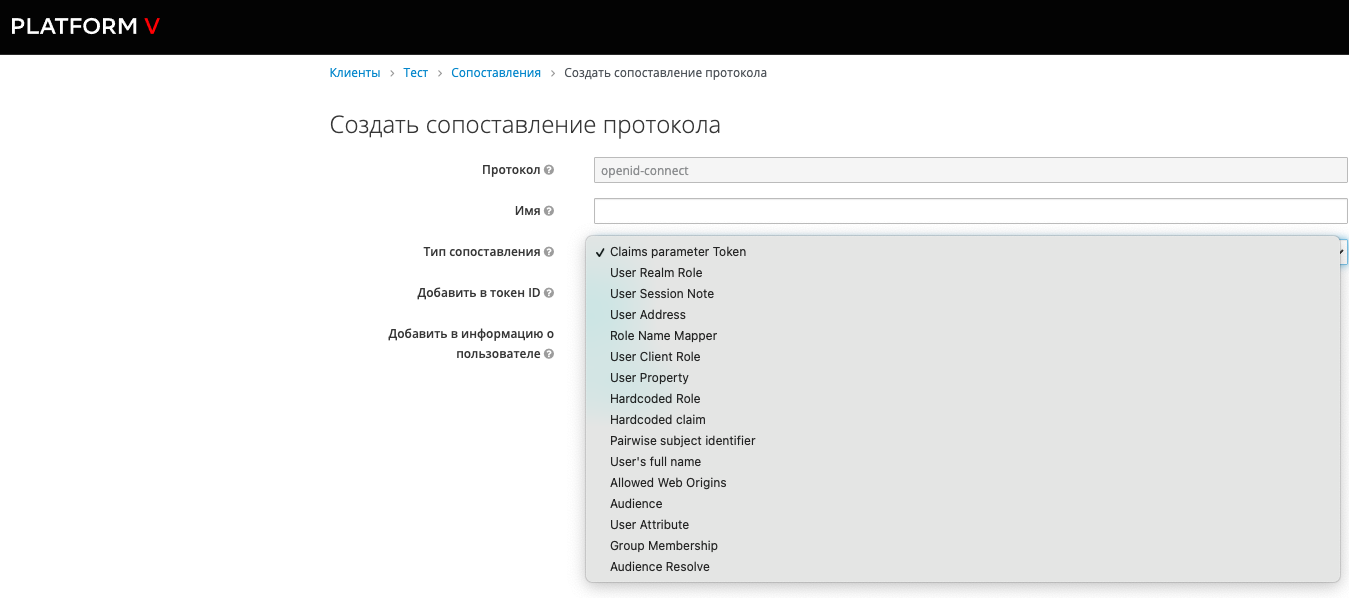Open Клиенты breadcrumb link

click(355, 73)
